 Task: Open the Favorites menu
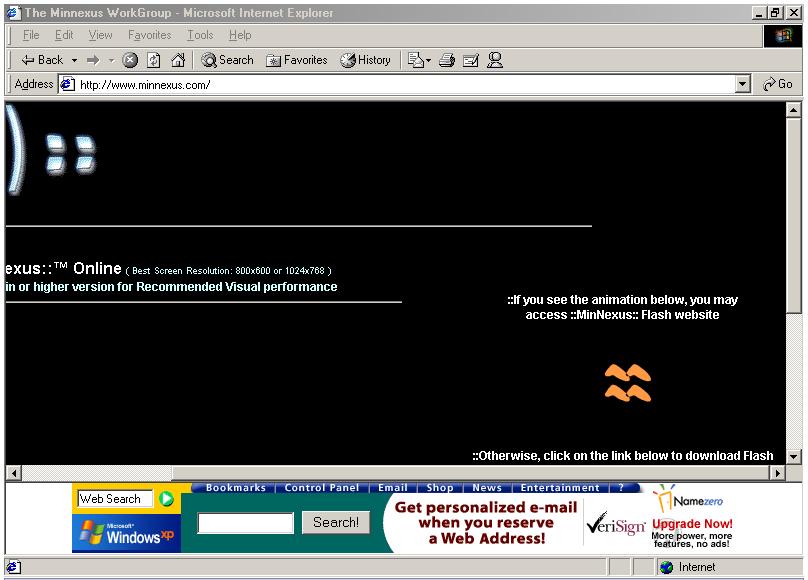point(149,35)
